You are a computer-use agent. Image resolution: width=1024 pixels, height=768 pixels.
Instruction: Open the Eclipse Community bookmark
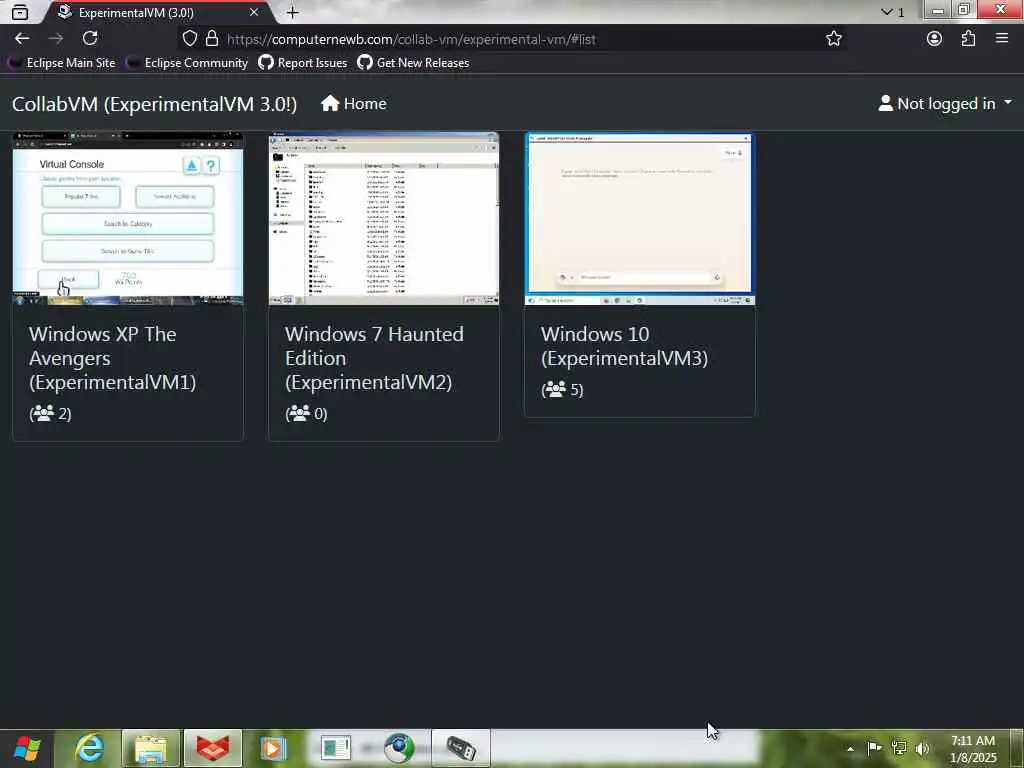coord(188,63)
